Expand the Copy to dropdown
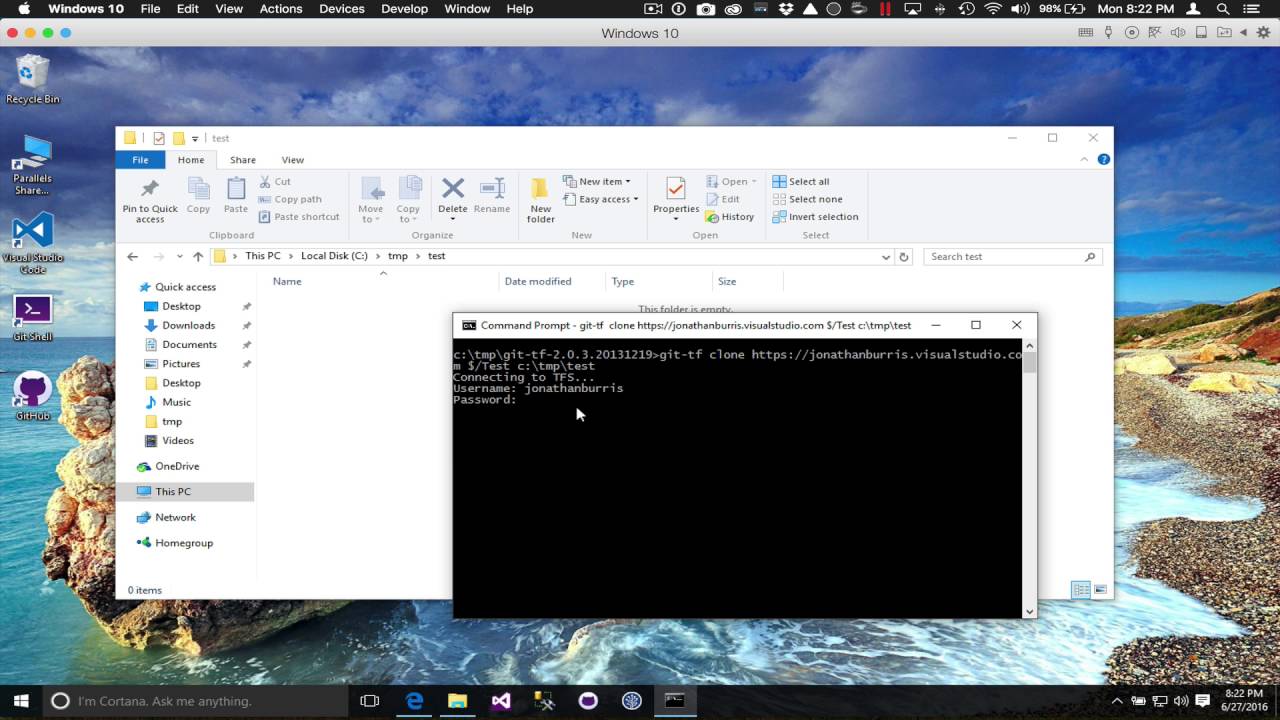The image size is (1280, 720). coord(408,214)
